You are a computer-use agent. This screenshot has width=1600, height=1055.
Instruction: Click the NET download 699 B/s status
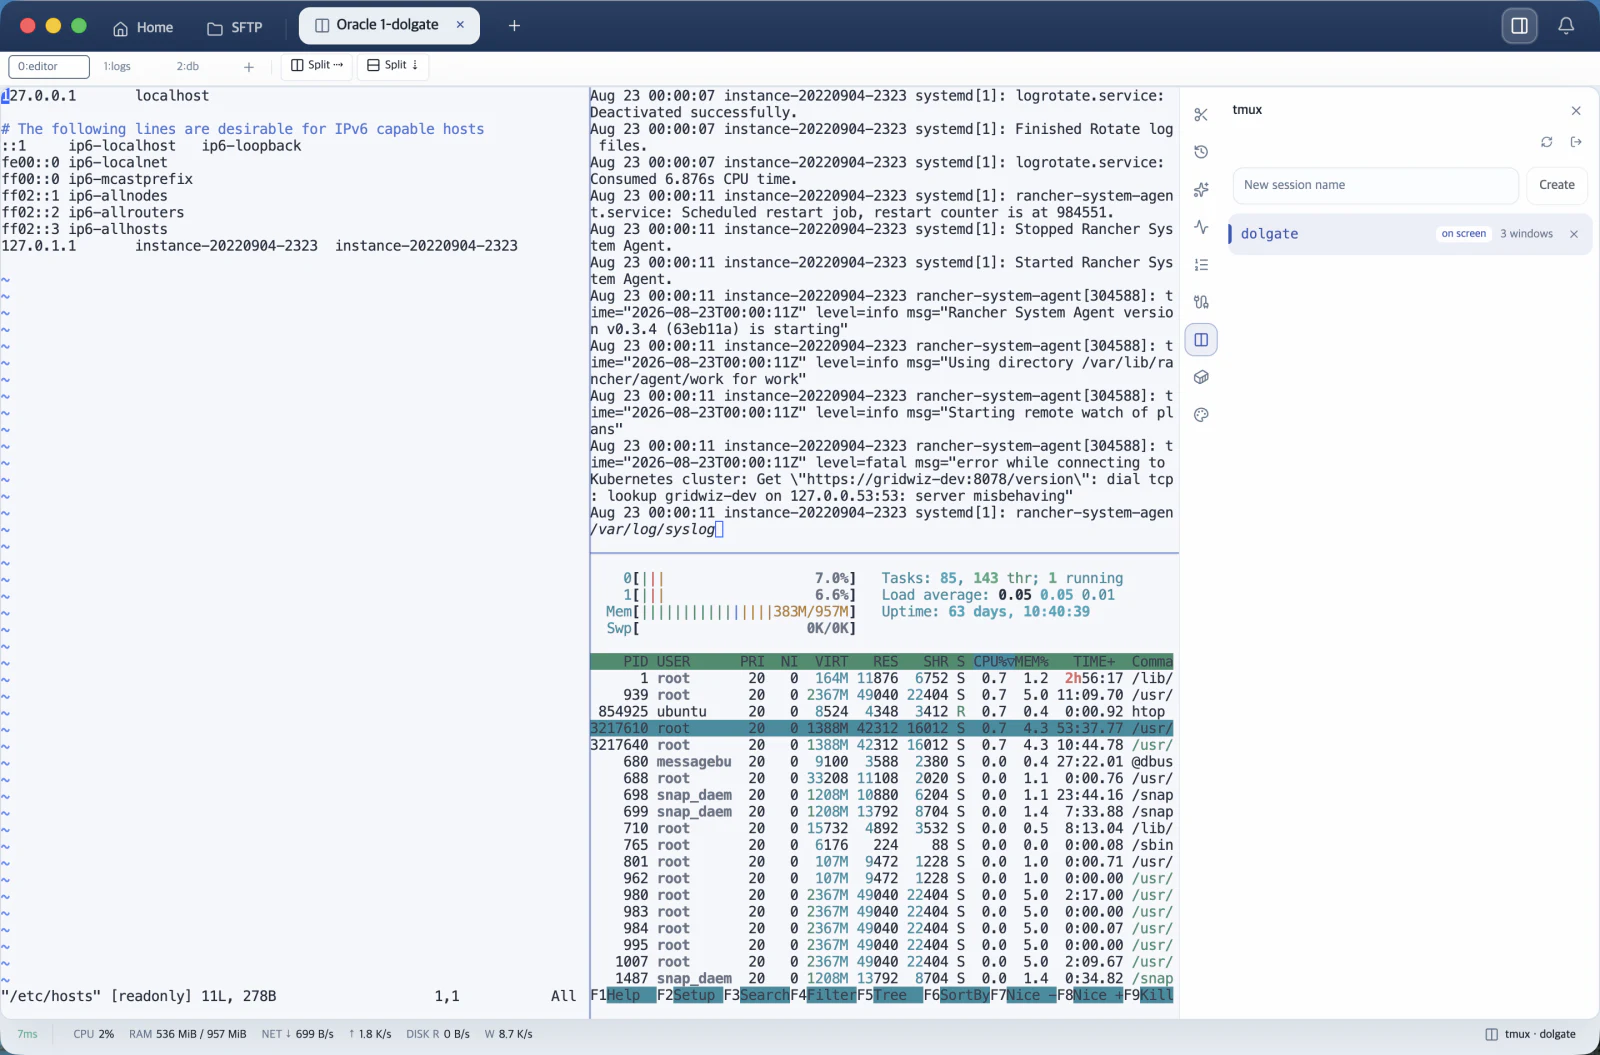pyautogui.click(x=297, y=1034)
